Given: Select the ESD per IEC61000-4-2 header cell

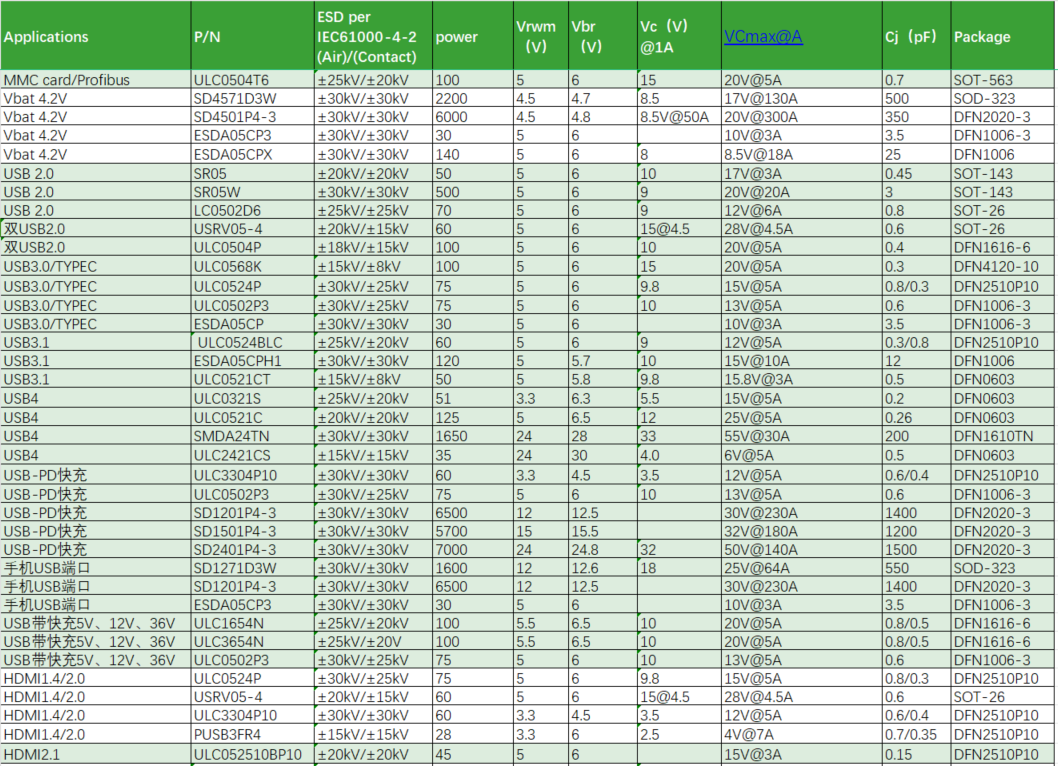Looking at the screenshot, I should coord(372,37).
